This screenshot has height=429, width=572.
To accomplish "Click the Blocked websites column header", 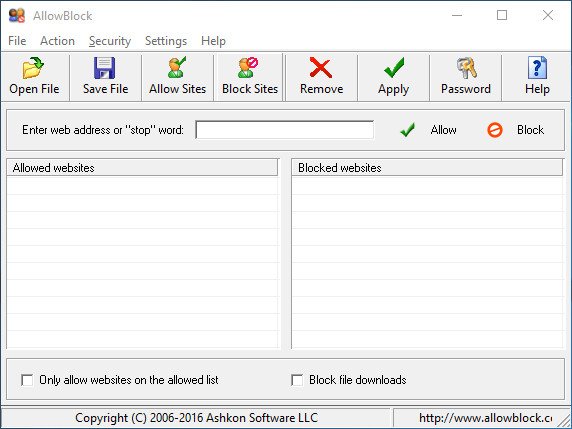I will pyautogui.click(x=427, y=168).
